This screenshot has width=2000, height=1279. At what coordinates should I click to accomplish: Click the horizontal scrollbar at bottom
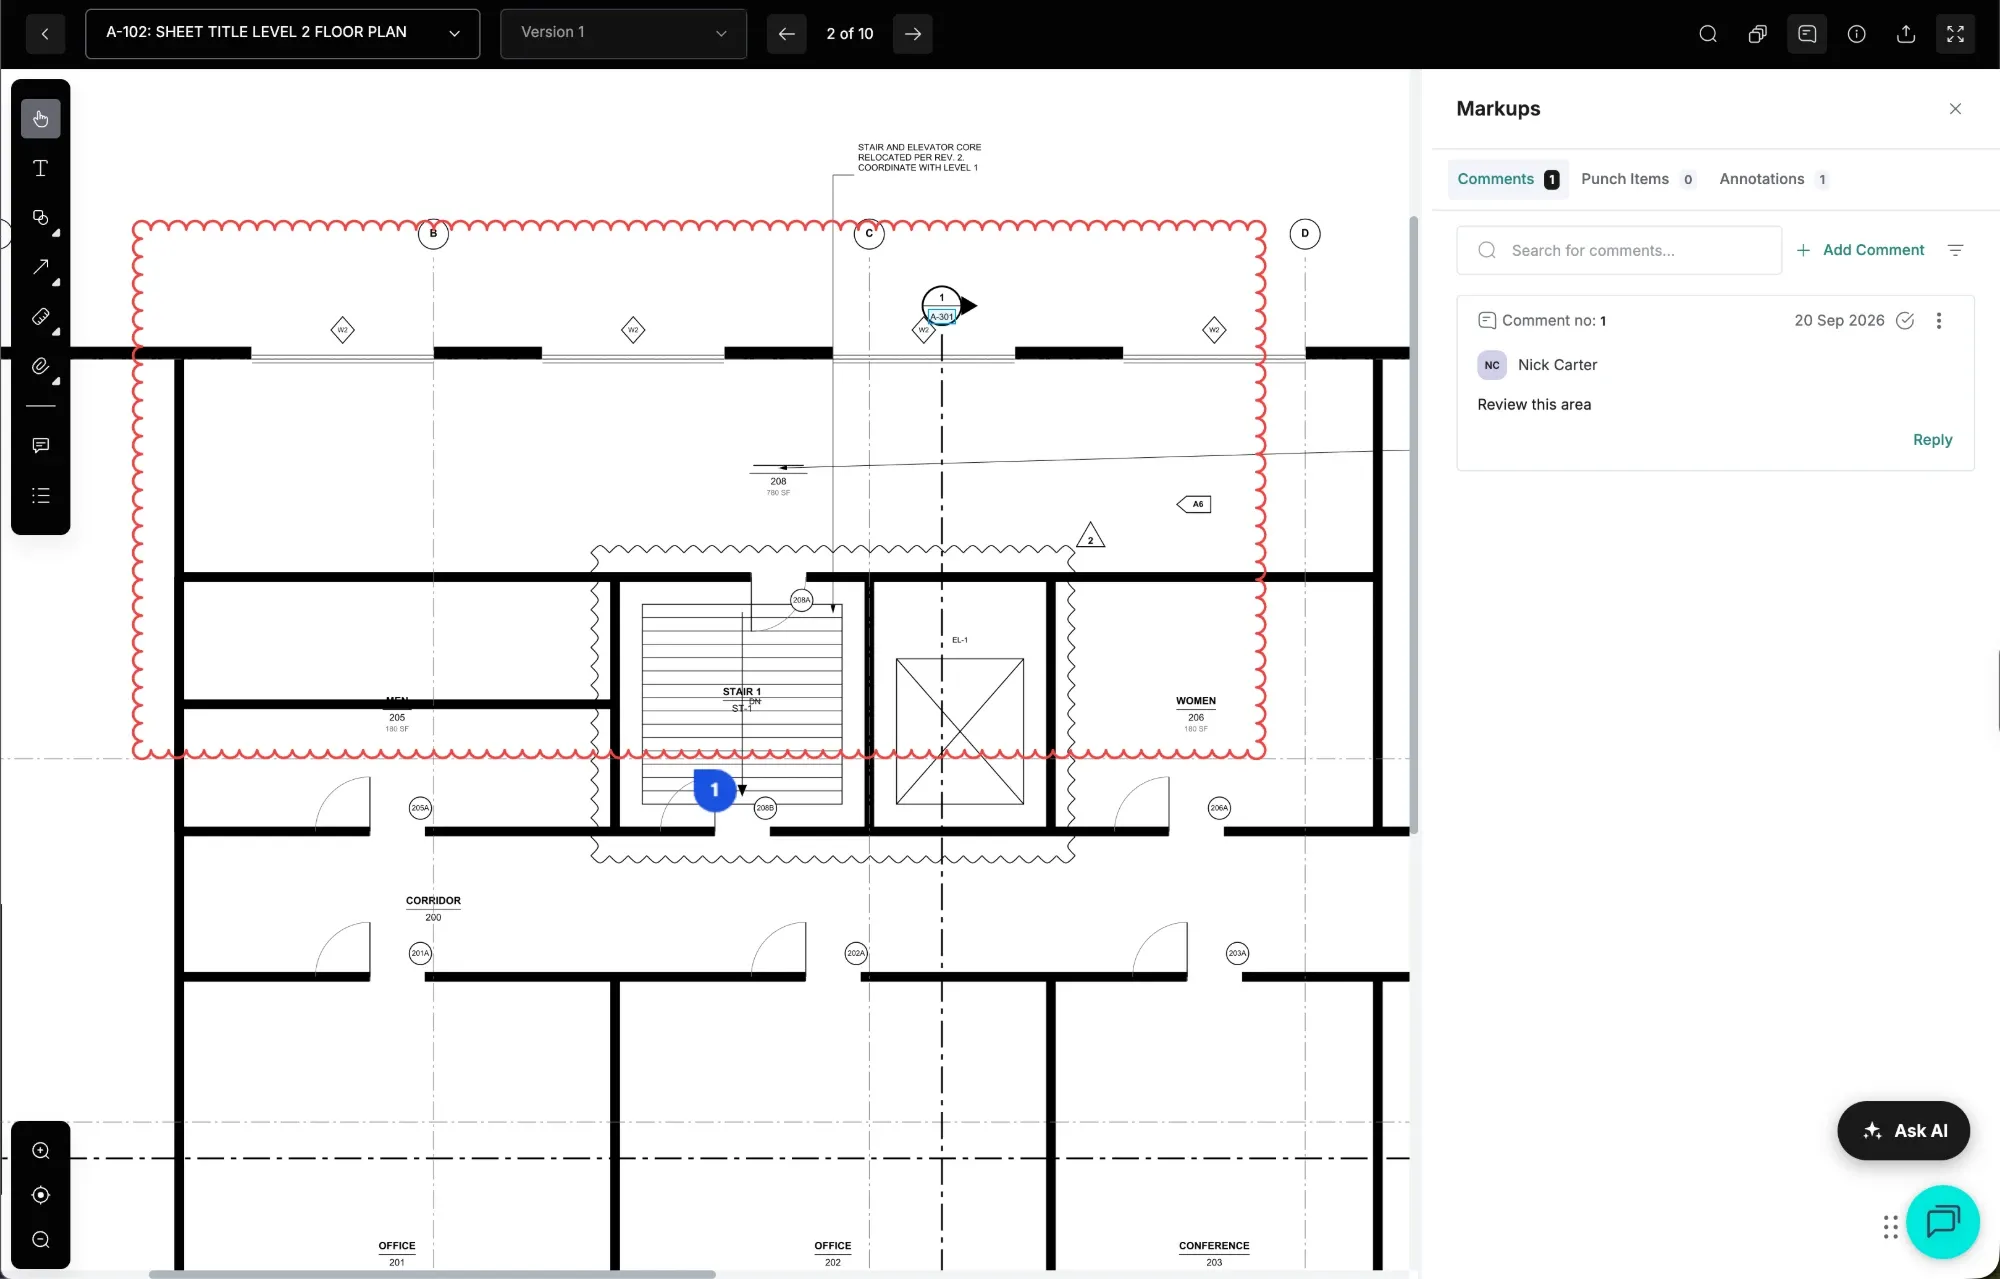(x=432, y=1274)
